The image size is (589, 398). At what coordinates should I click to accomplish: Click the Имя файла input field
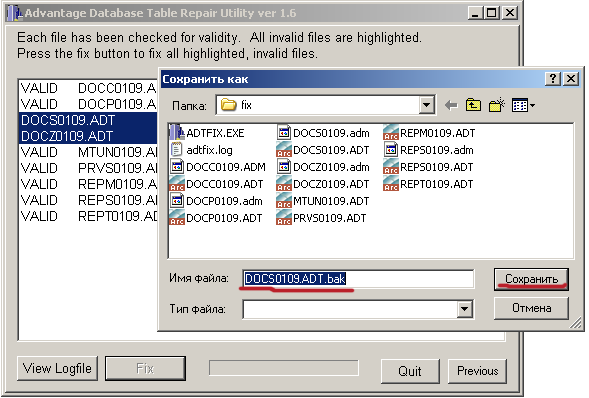pyautogui.click(x=358, y=279)
